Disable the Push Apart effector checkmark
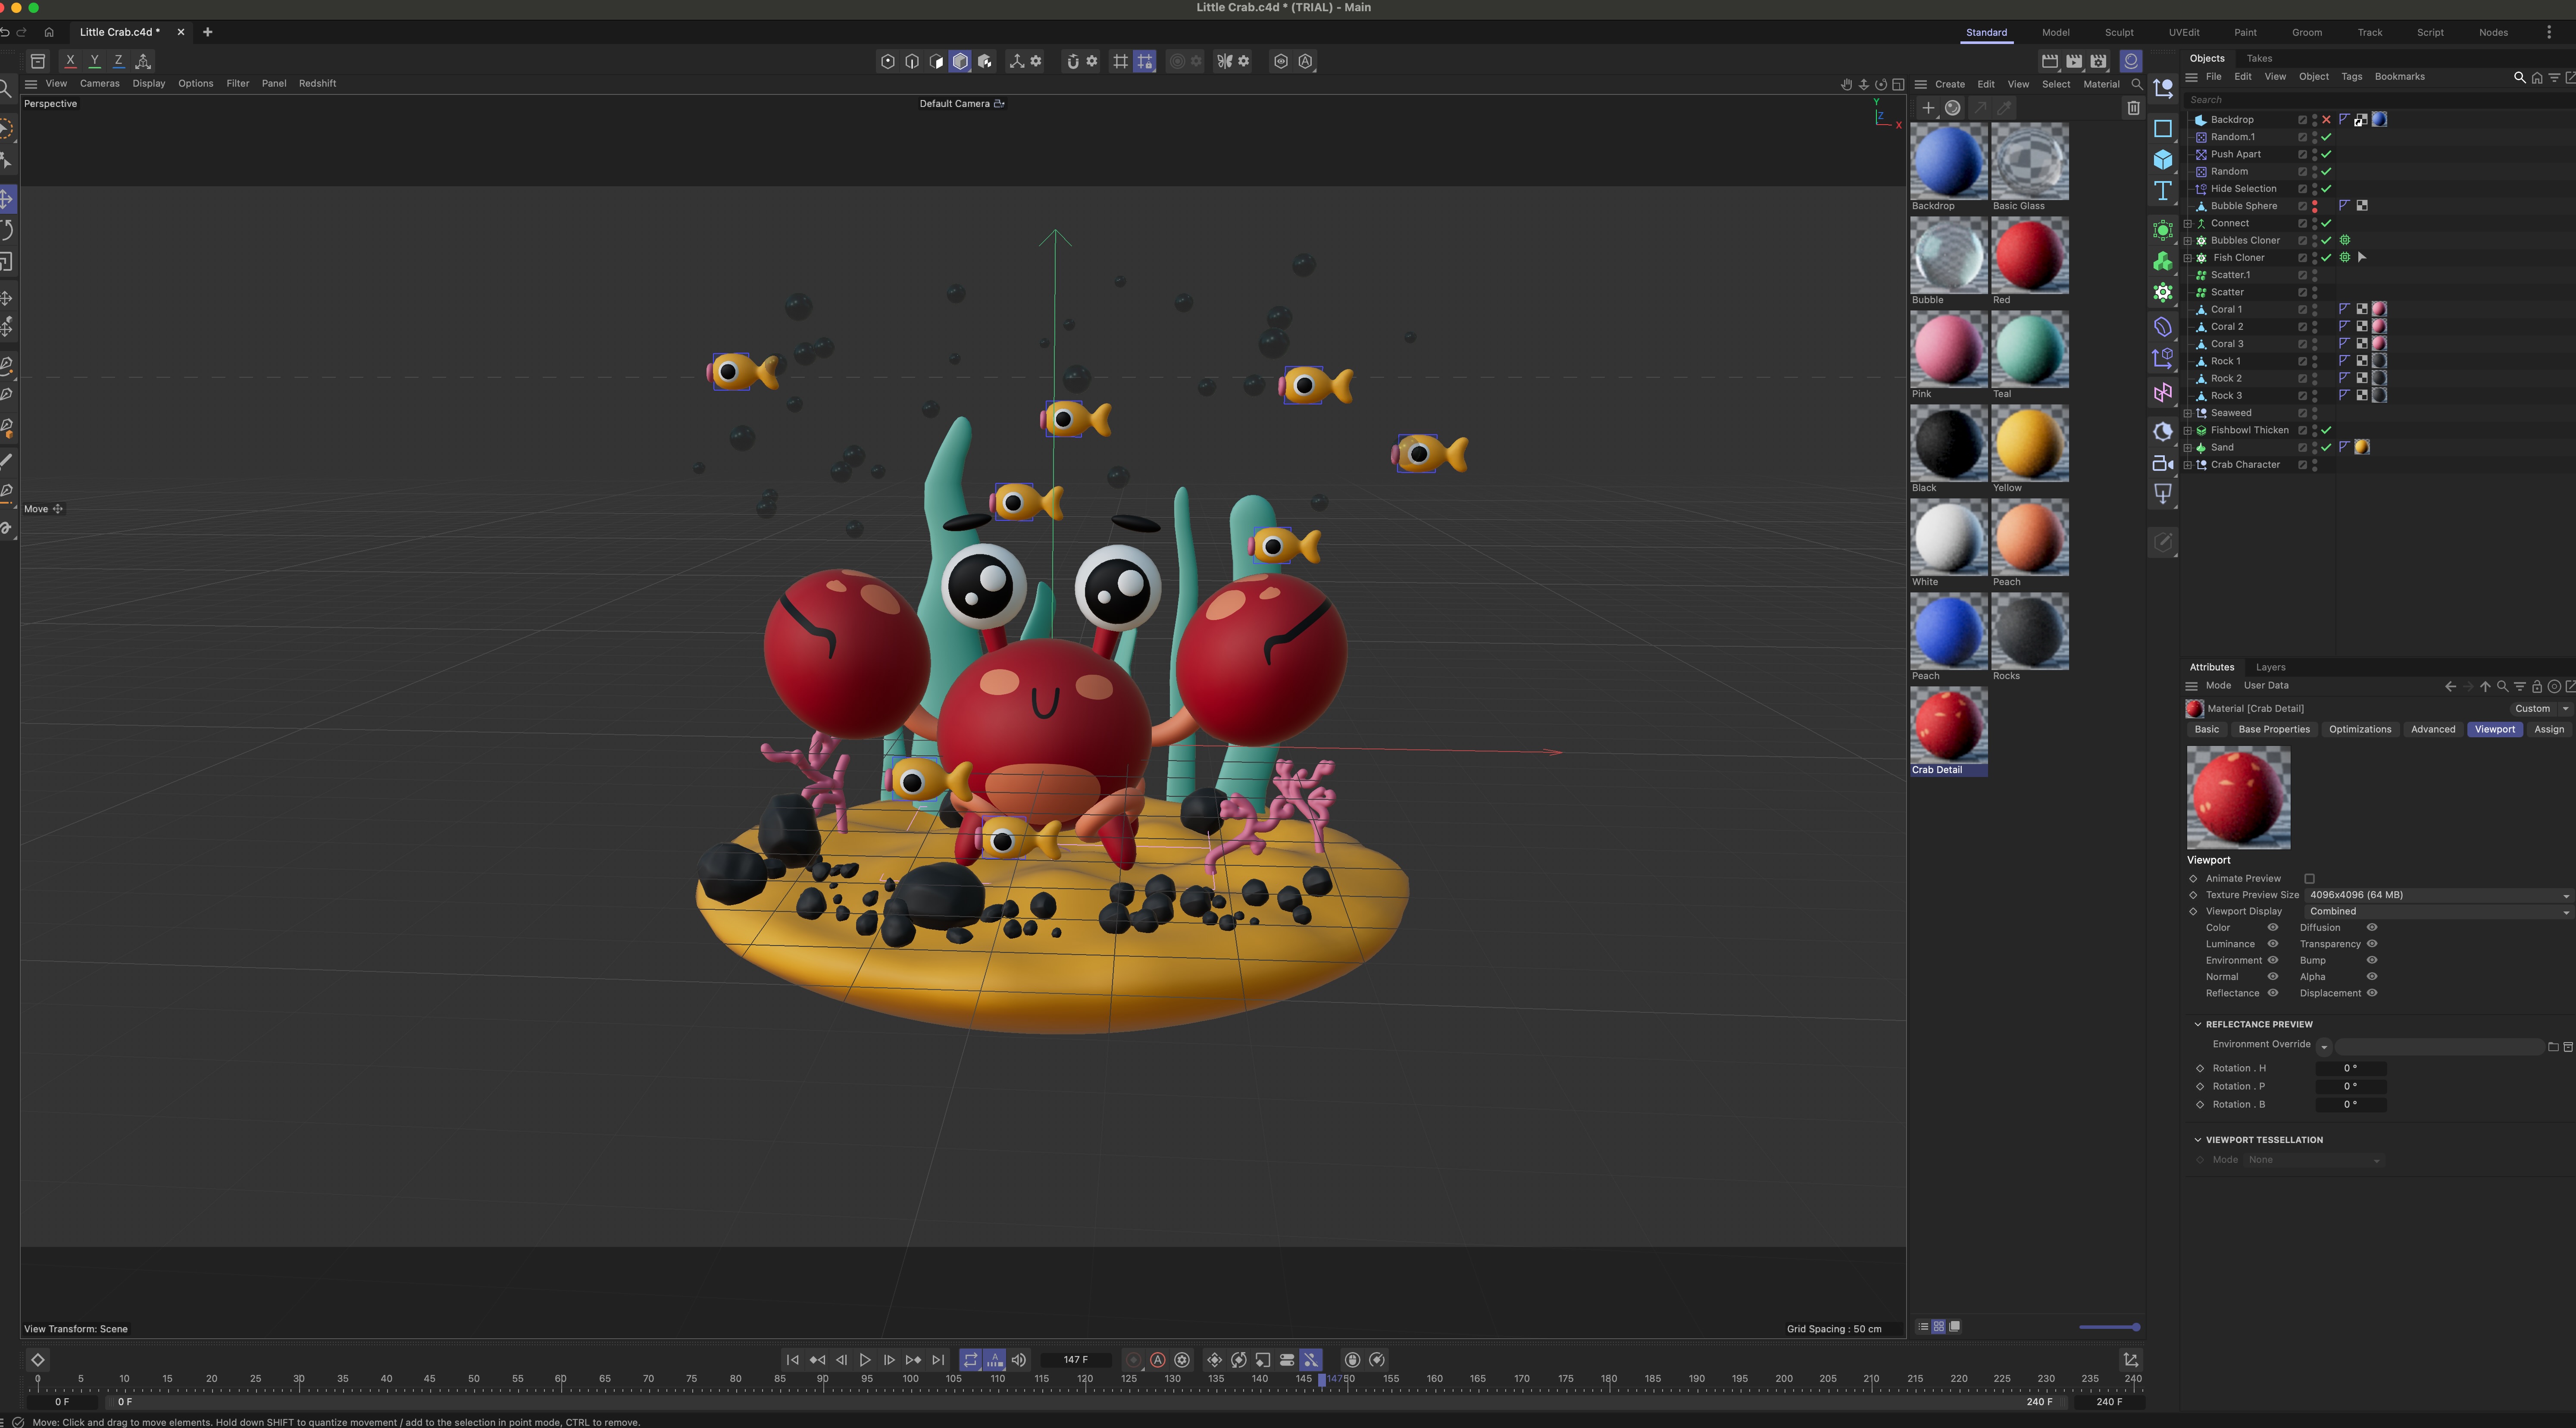Screen dimensions: 2576x1428 (2327, 154)
